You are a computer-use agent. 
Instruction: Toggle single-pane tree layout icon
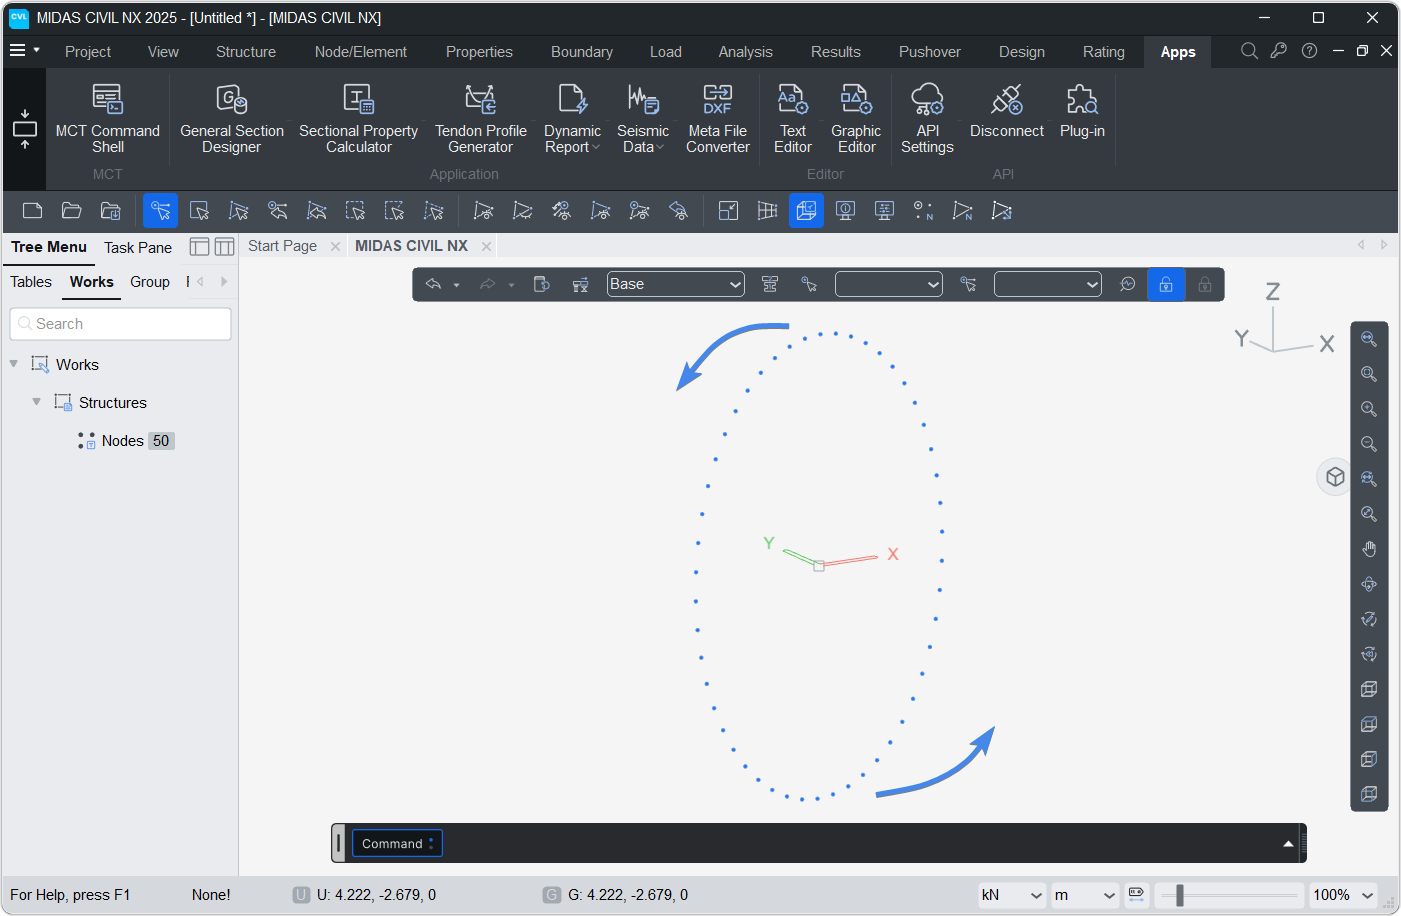coord(199,247)
